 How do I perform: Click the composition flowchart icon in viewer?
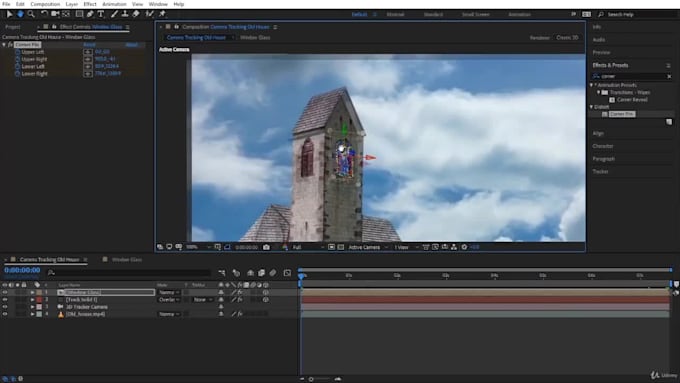click(454, 247)
